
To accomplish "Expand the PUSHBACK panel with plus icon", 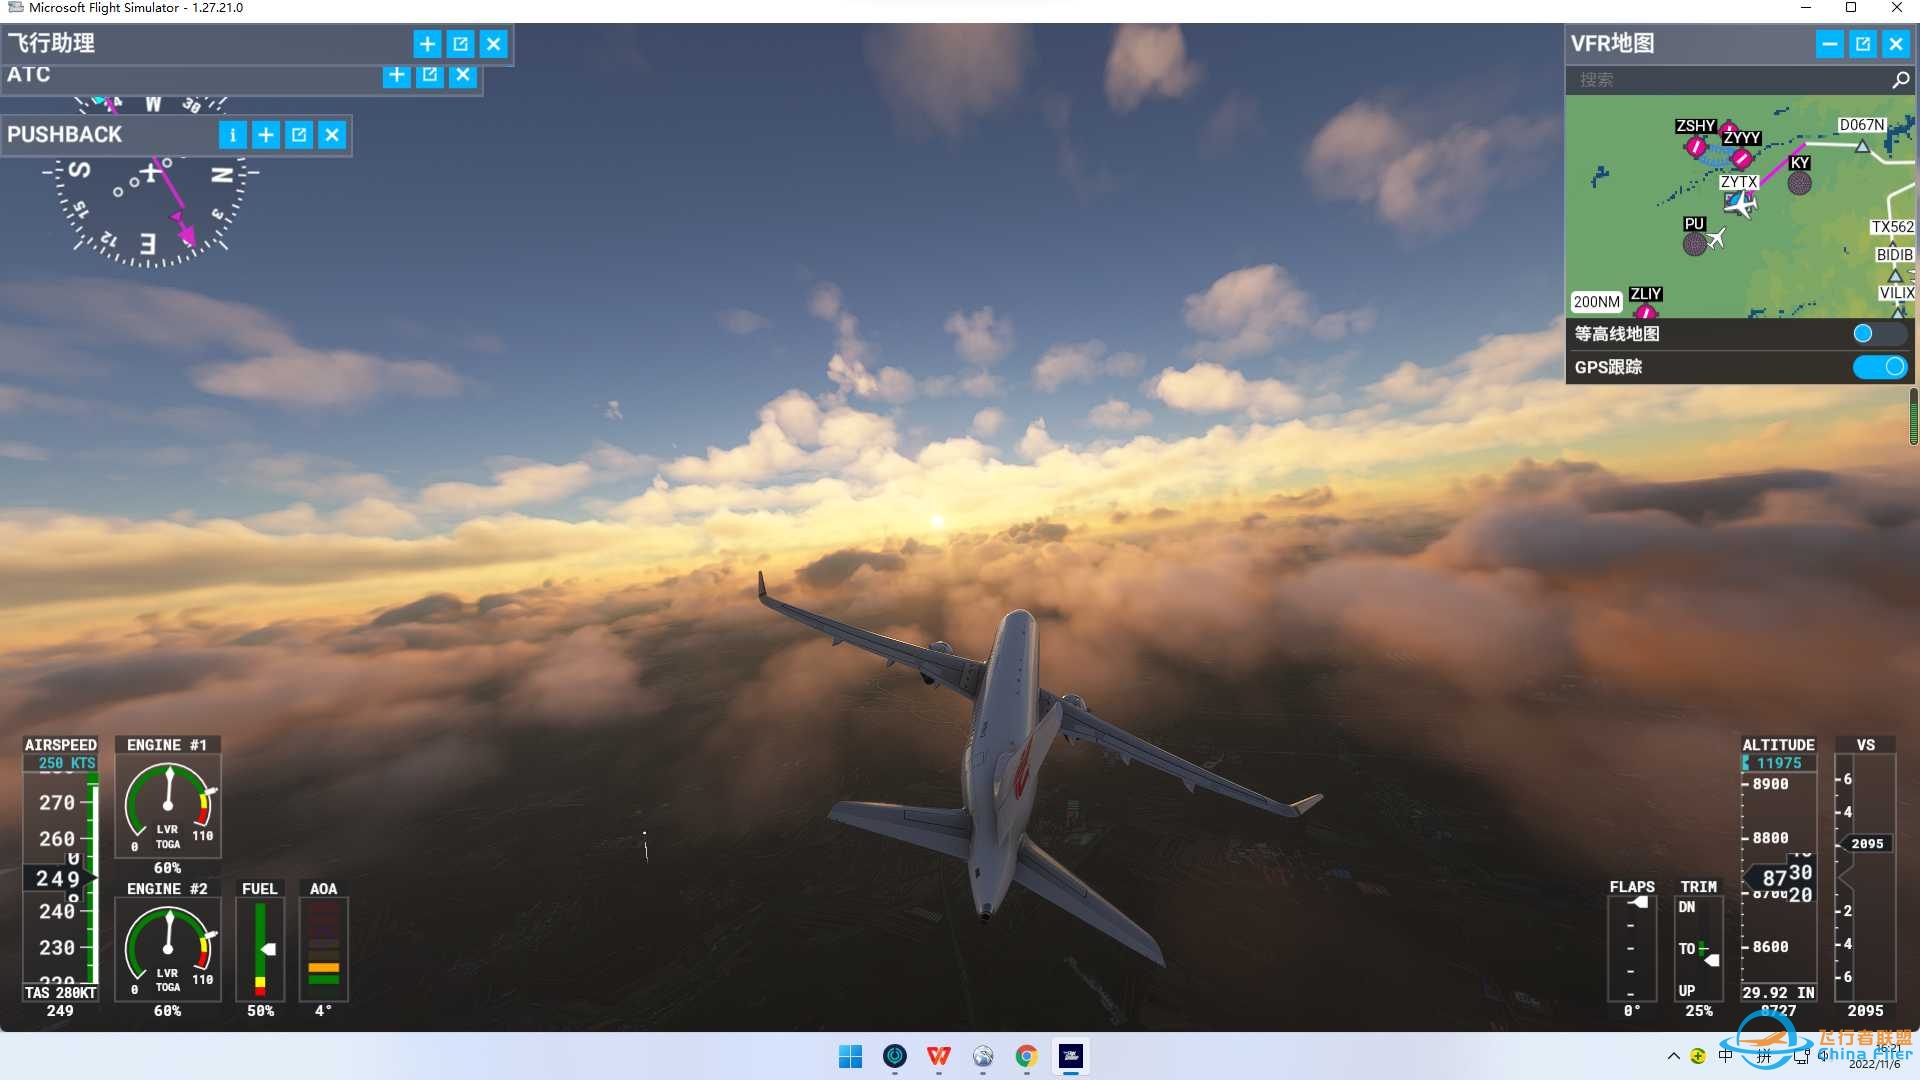I will click(266, 135).
